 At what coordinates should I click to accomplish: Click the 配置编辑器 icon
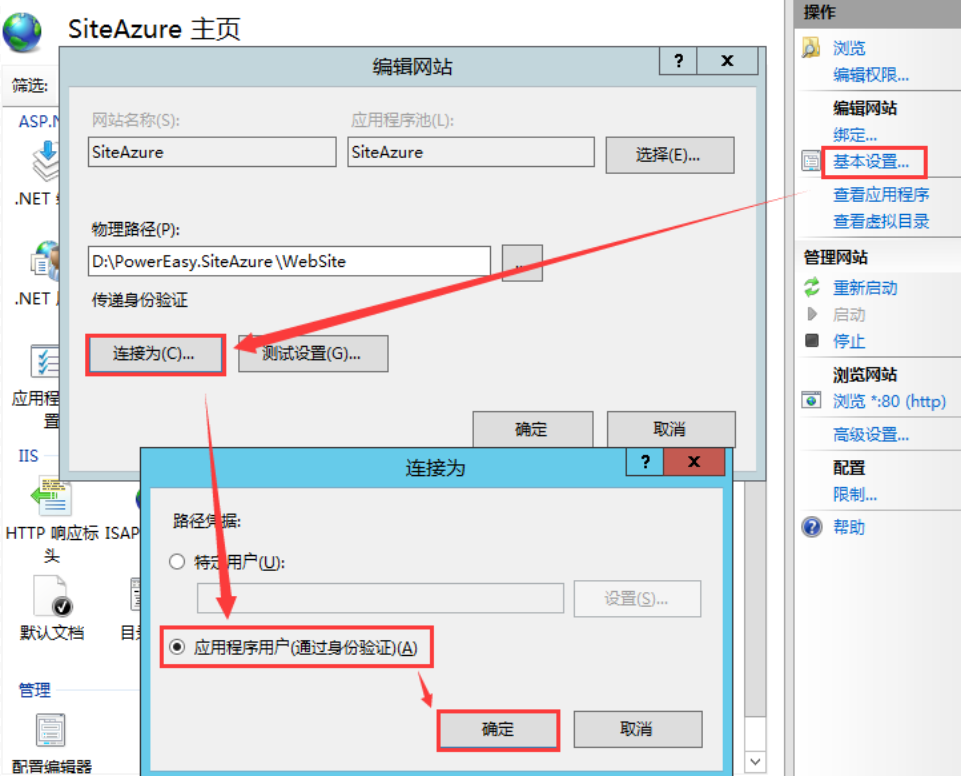coord(50,732)
